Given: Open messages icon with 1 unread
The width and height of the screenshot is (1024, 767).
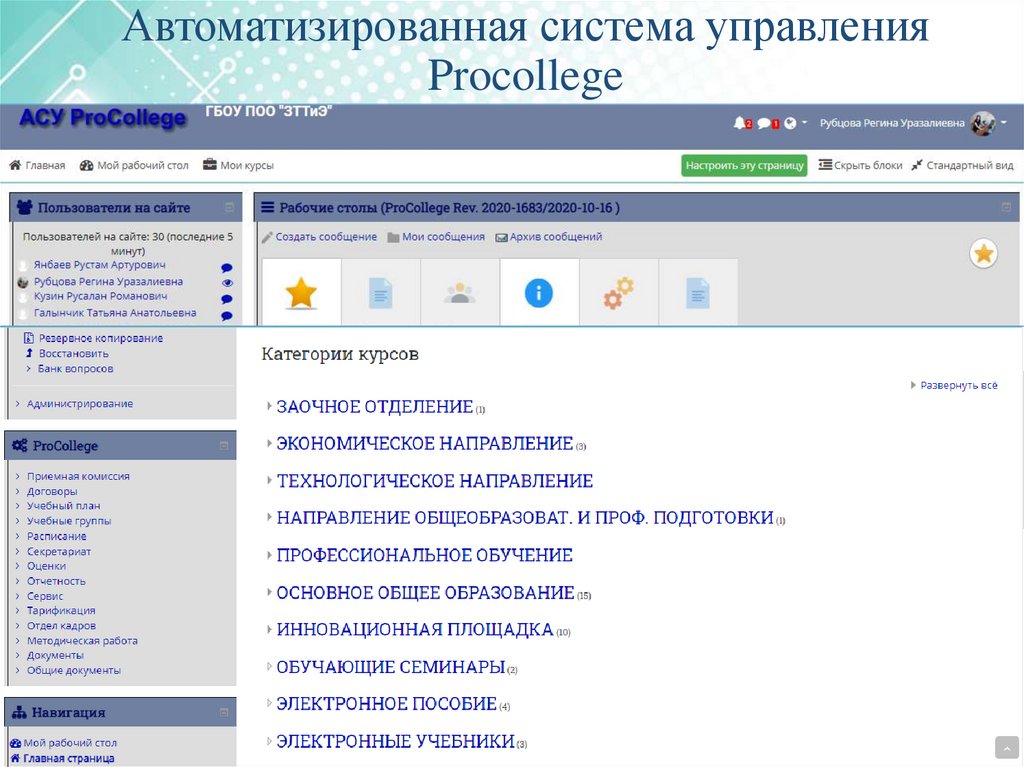Looking at the screenshot, I should pos(763,122).
